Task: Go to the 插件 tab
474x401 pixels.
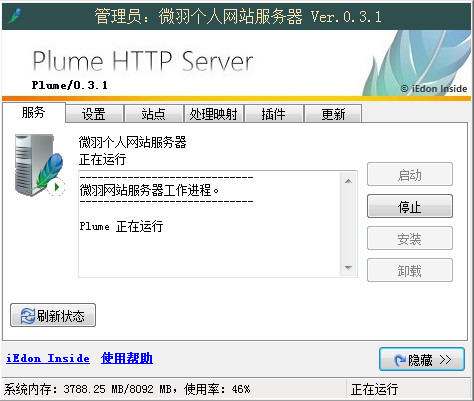Action: coord(274,114)
